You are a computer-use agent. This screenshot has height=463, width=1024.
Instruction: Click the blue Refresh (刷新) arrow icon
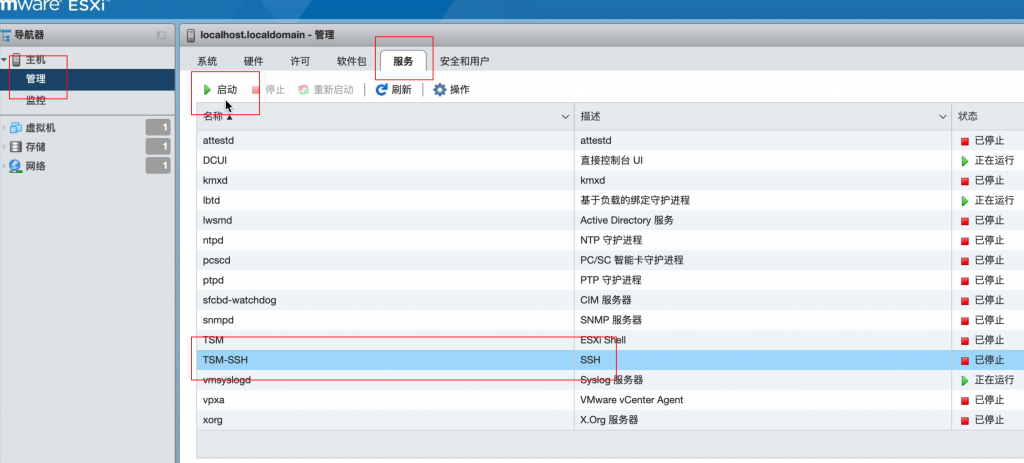pyautogui.click(x=382, y=90)
